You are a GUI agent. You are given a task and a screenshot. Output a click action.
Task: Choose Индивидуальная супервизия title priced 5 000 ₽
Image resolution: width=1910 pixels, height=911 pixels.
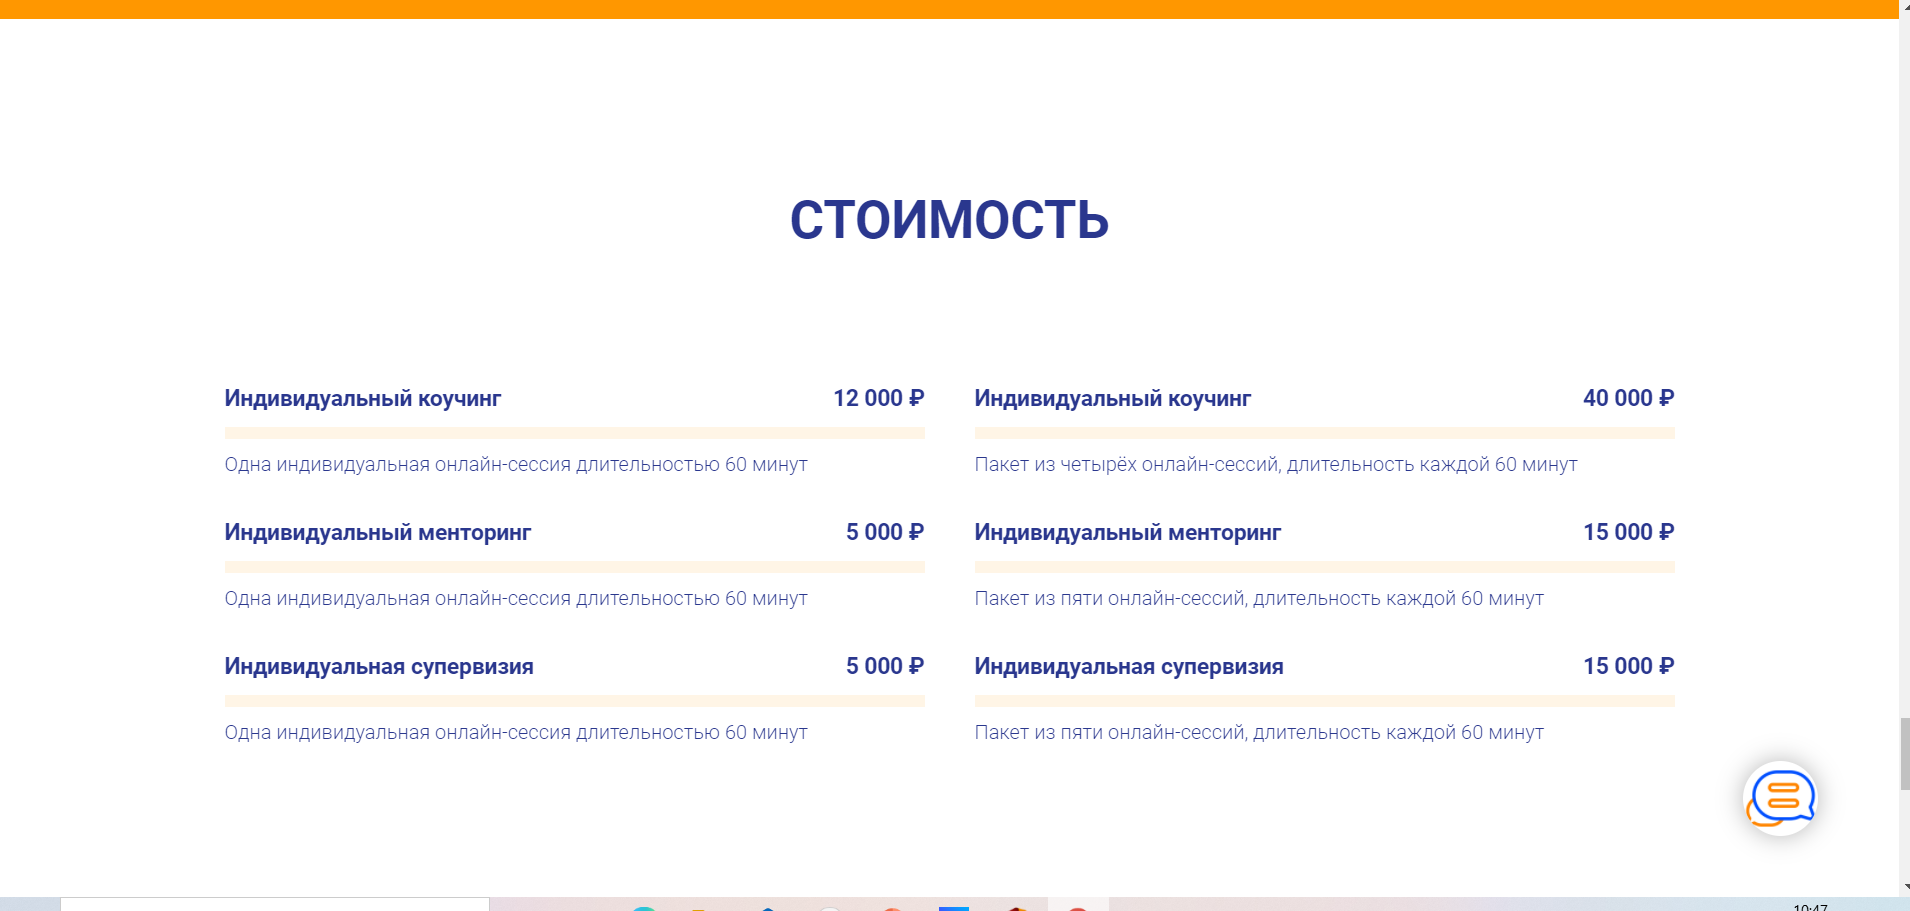point(379,666)
